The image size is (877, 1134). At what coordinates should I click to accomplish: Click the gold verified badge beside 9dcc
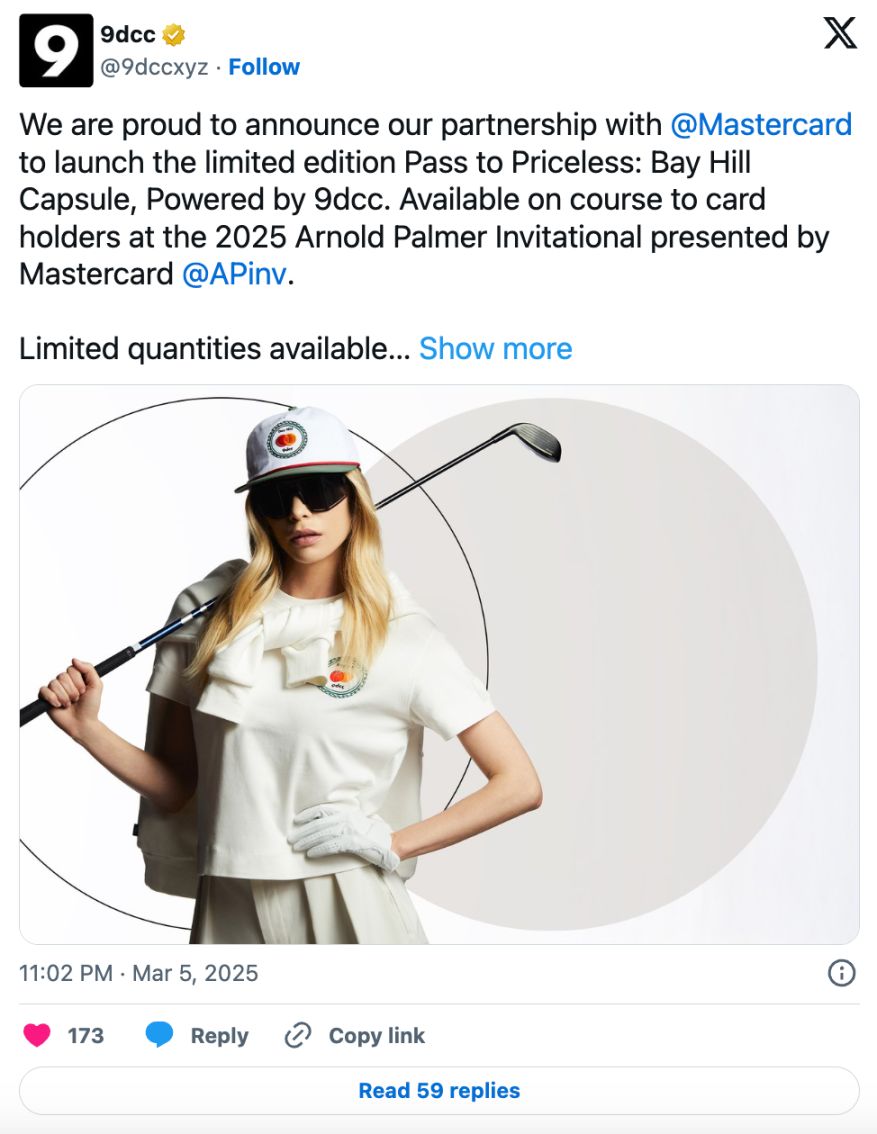174,35
